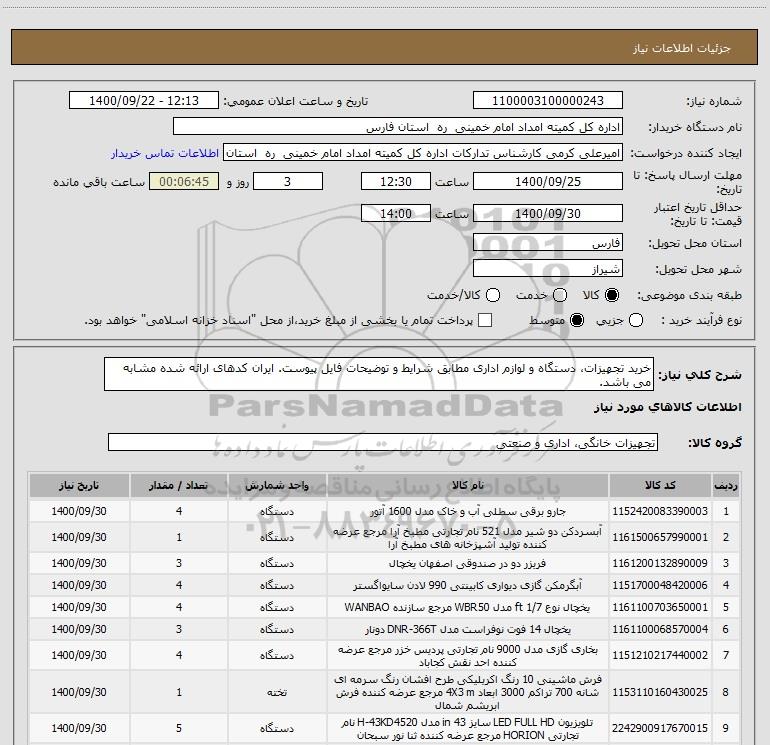Click the page header جزئیات اطلاعات نیاز

pyautogui.click(x=682, y=48)
